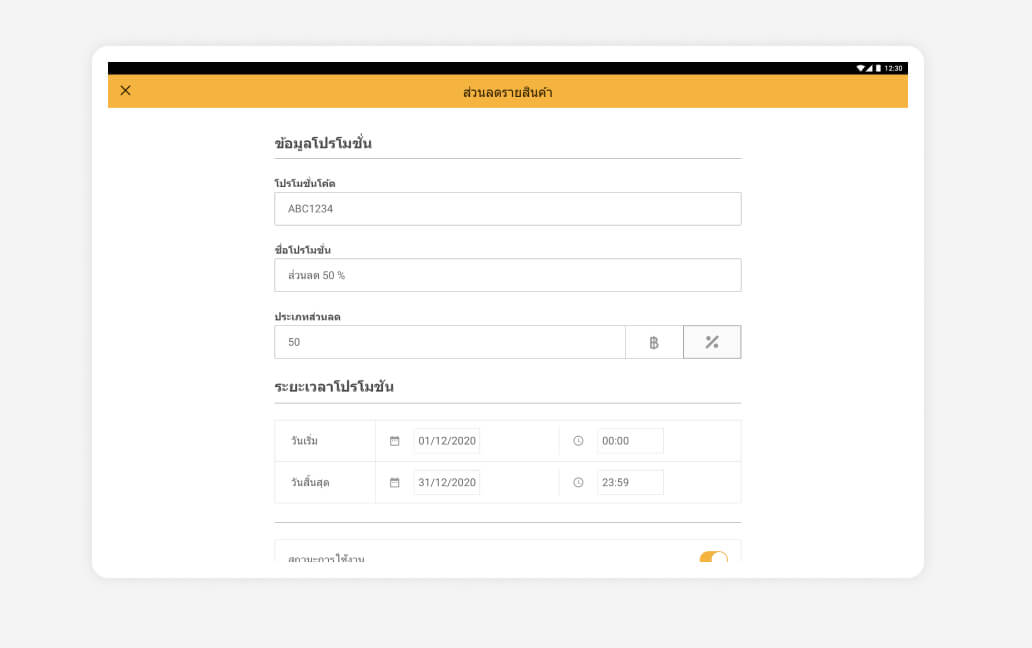The image size is (1032, 648).
Task: Click the calendar icon in the วันเริ่ม row
Action: [395, 441]
